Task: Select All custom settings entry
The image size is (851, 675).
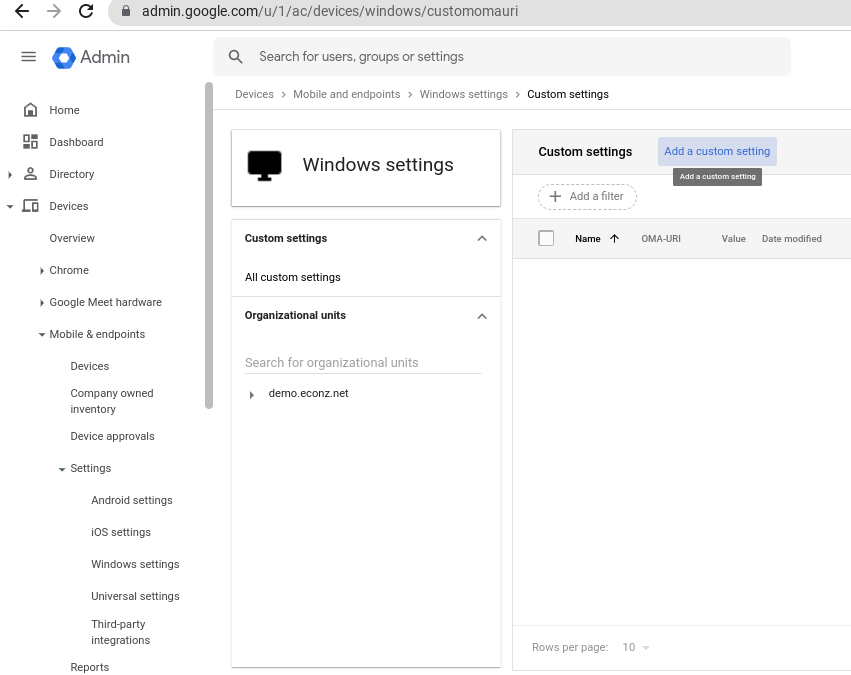Action: (x=293, y=277)
